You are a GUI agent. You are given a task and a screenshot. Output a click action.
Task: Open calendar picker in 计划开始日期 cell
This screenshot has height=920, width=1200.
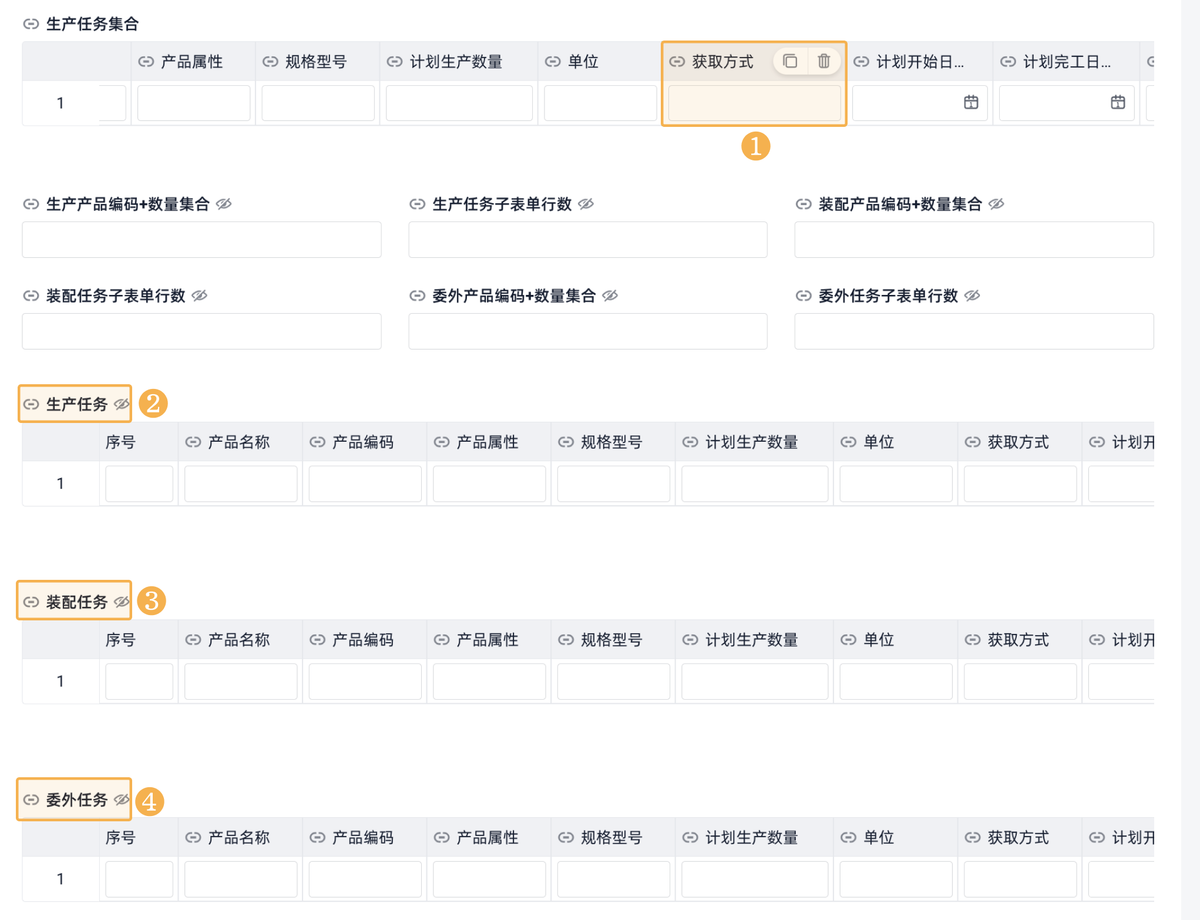[x=970, y=102]
